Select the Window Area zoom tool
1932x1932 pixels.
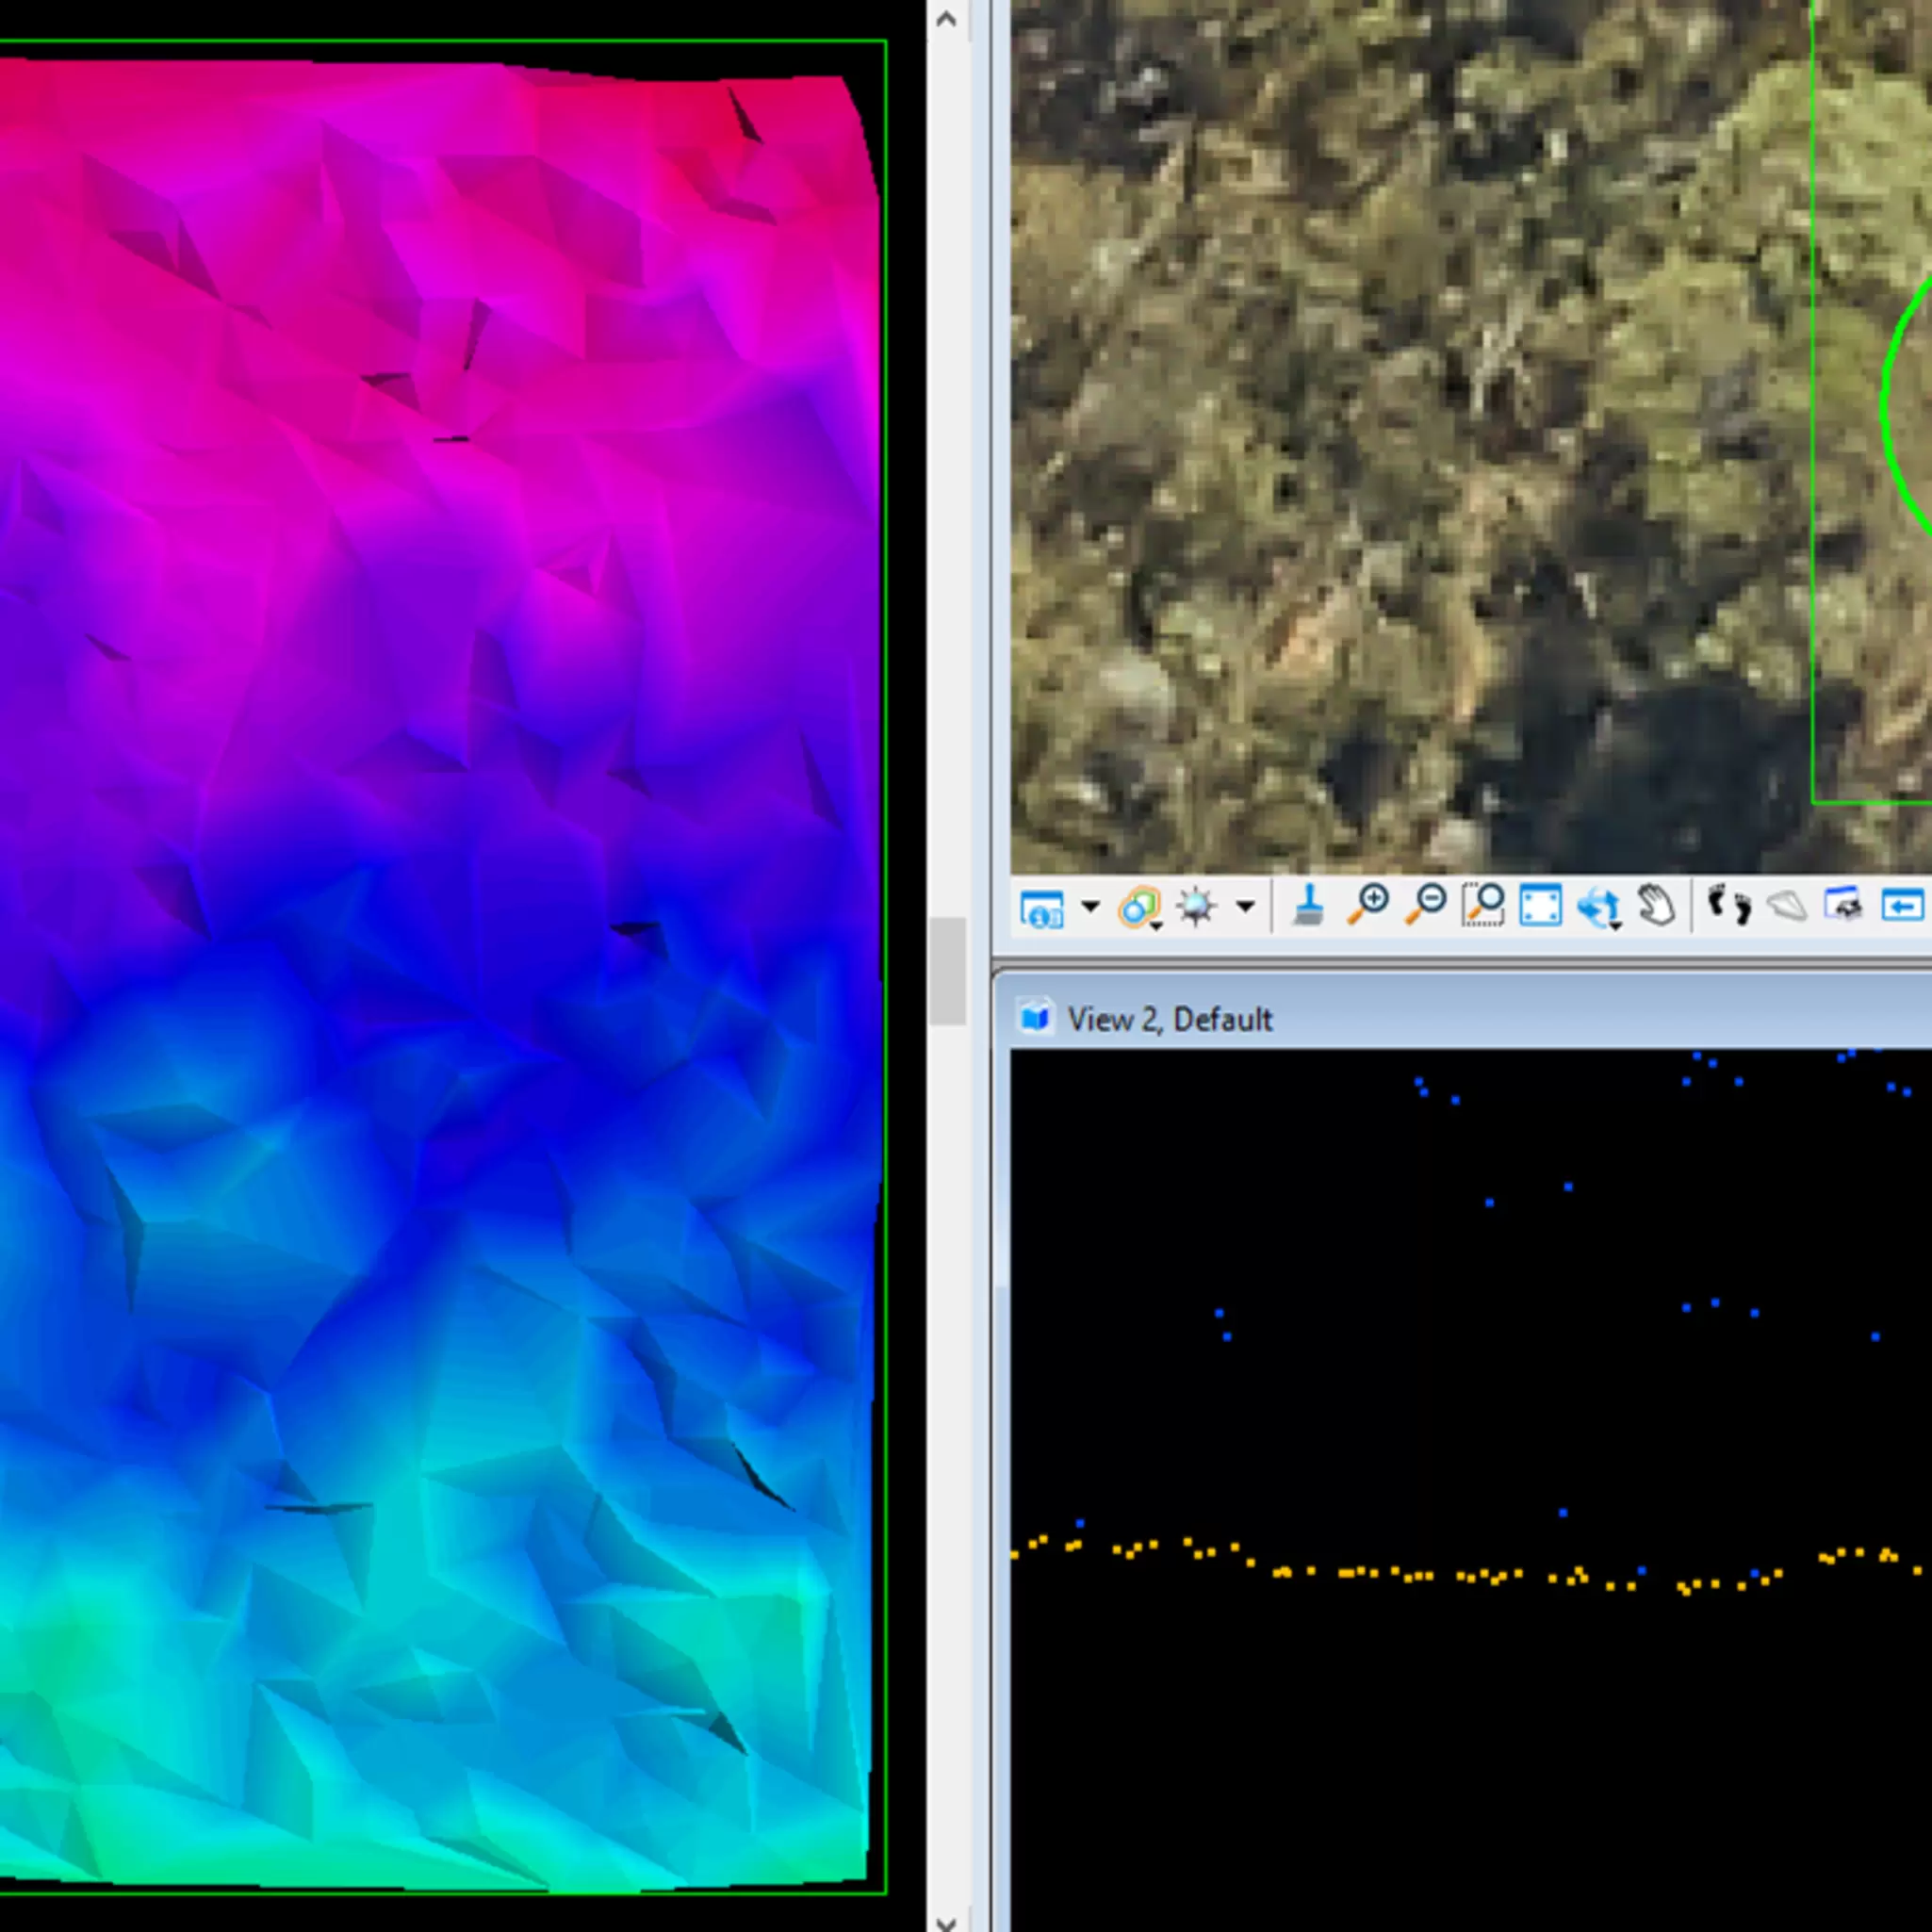pos(1483,906)
